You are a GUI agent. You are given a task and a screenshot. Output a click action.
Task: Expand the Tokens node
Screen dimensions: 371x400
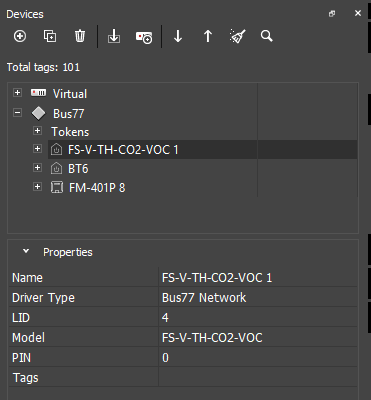pos(37,131)
